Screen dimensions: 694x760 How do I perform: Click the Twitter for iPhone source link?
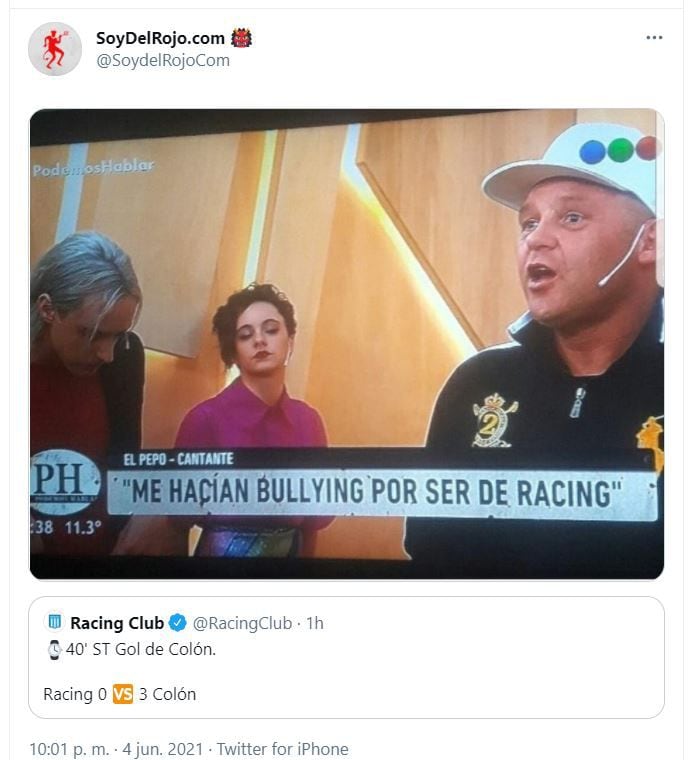point(283,748)
